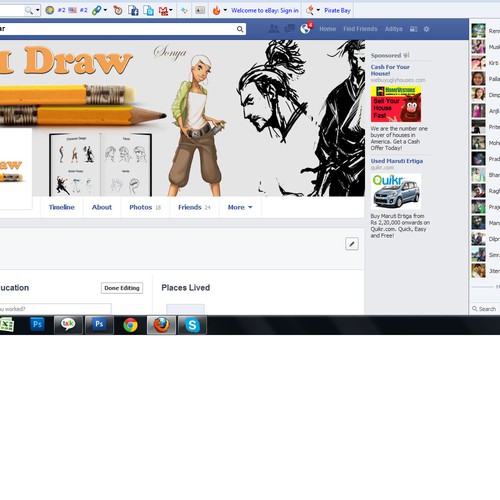The width and height of the screenshot is (500, 500).
Task: Open notifications globe with red badge
Action: pyautogui.click(x=305, y=29)
